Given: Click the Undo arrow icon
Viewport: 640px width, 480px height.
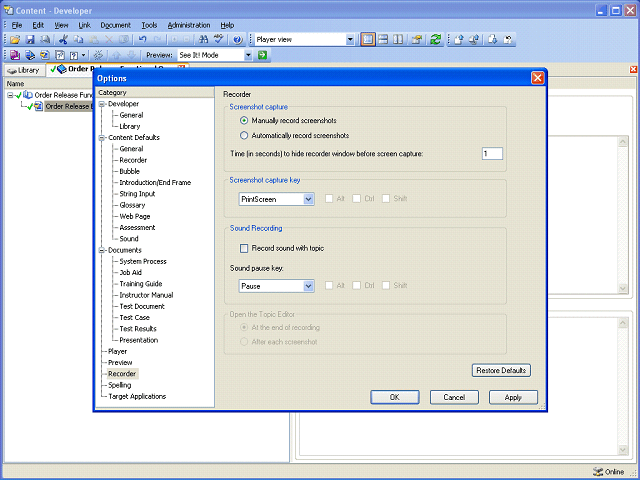Looking at the screenshot, I should point(142,40).
